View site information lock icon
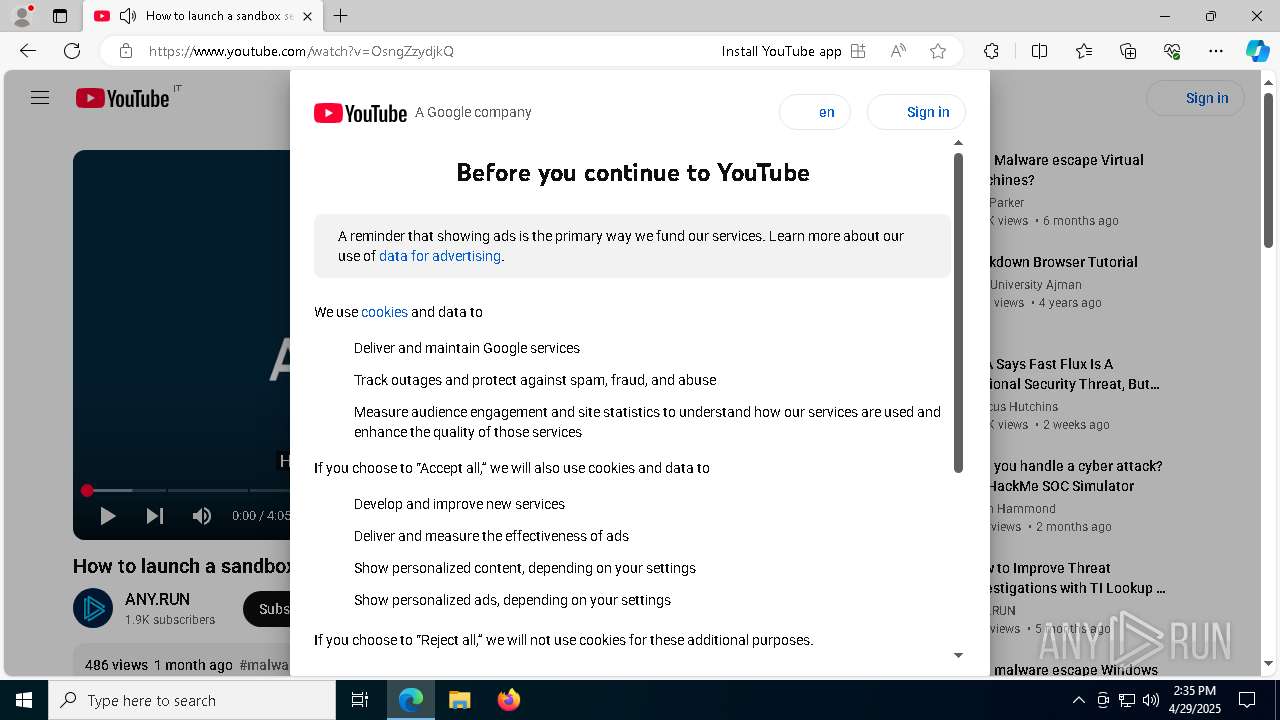 [x=125, y=51]
